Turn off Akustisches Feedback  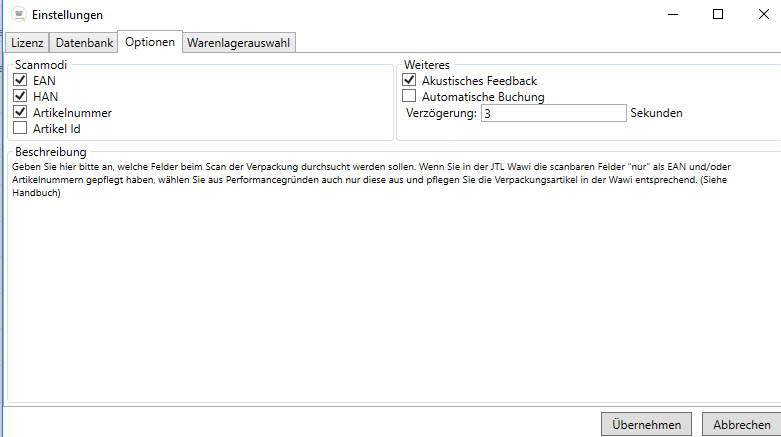409,80
